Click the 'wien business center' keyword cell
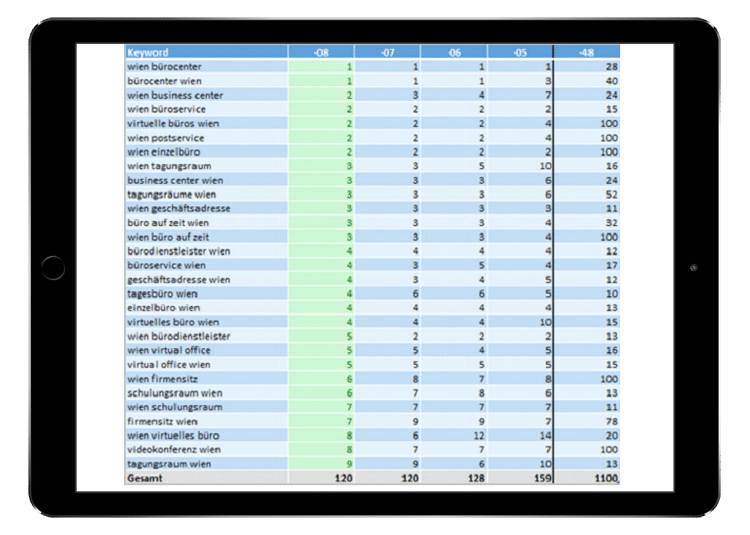The height and width of the screenshot is (535, 750). (205, 95)
